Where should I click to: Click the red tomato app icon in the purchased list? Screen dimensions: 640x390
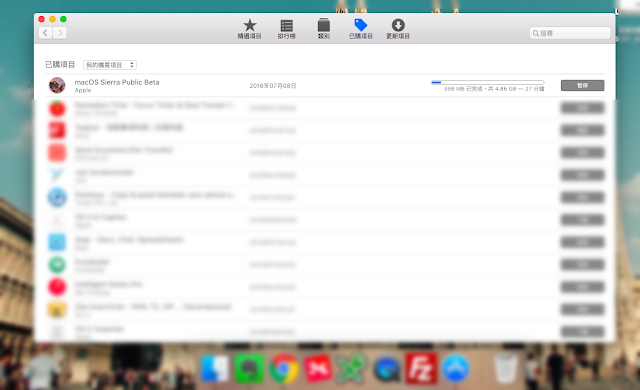tap(57, 108)
